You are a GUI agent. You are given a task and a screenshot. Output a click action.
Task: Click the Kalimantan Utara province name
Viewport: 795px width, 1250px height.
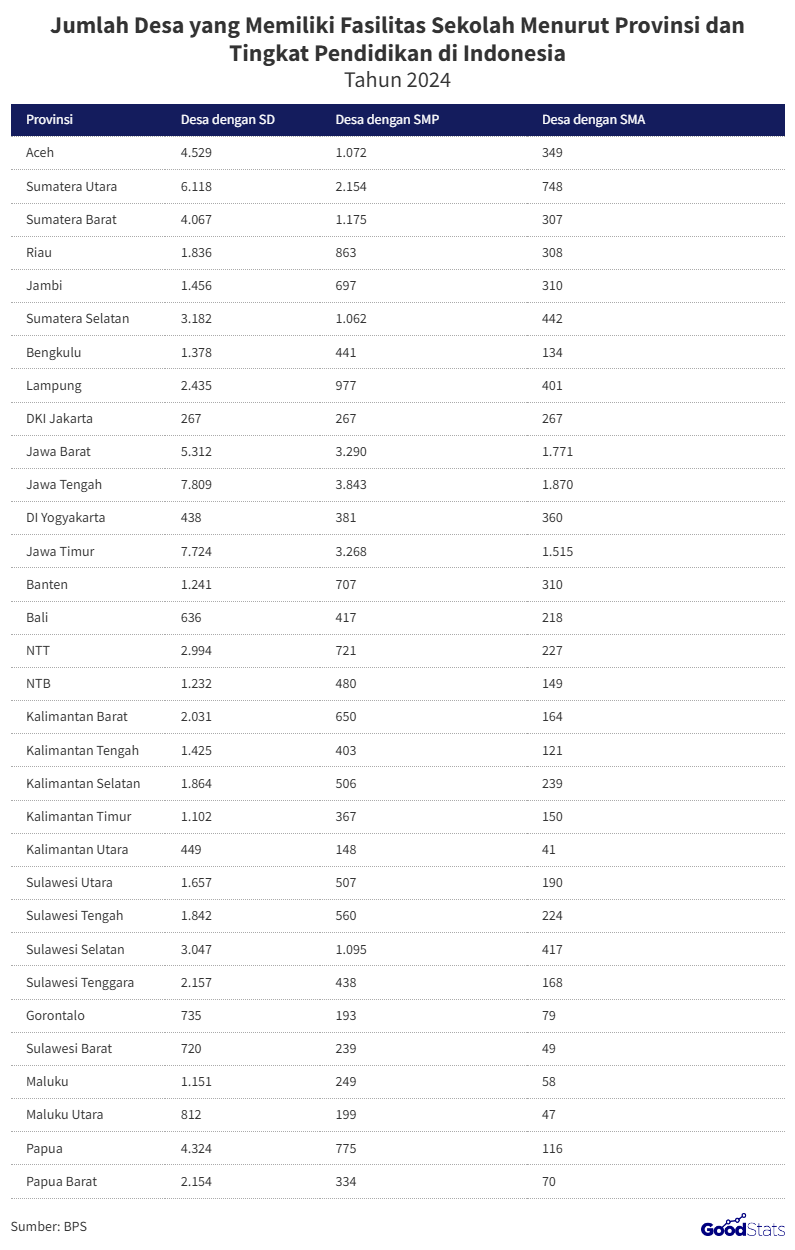[77, 850]
